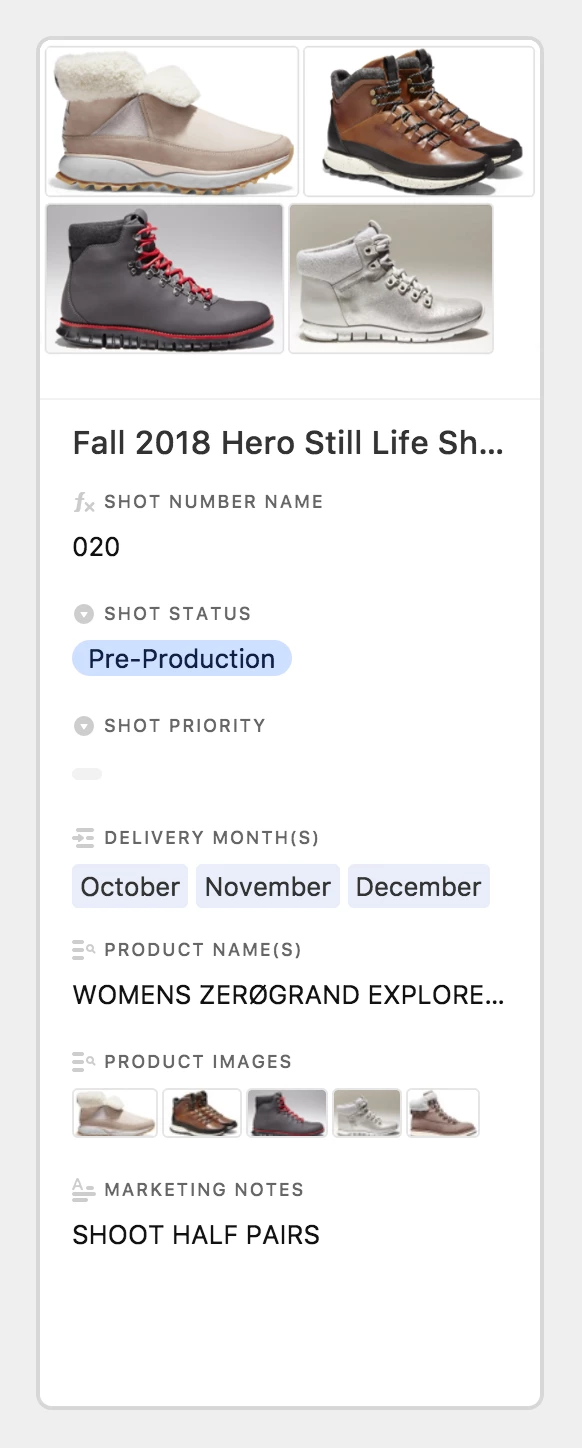This screenshot has width=582, height=1448.
Task: Click the single-select icon beside Shot Priority
Action: tap(84, 726)
